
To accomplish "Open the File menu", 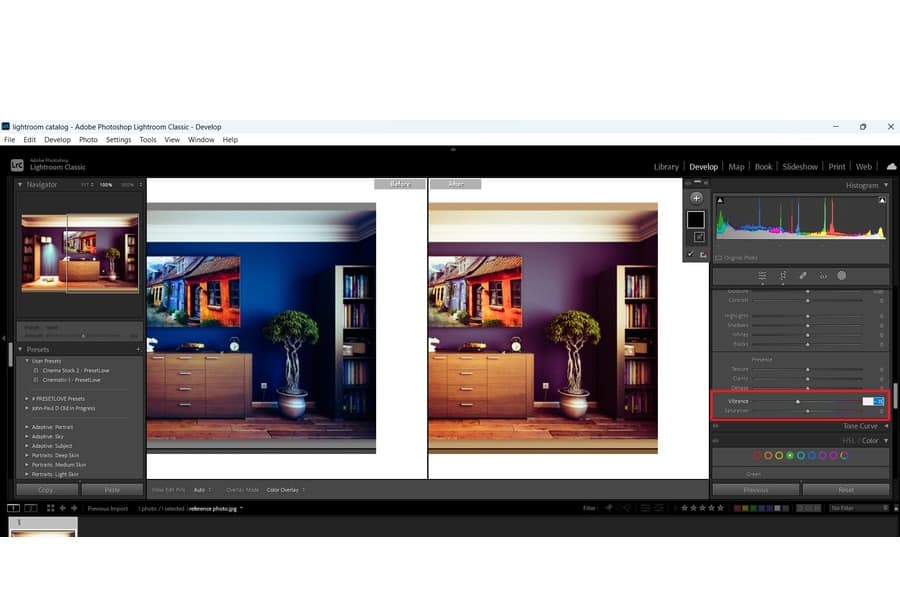I will pos(10,140).
